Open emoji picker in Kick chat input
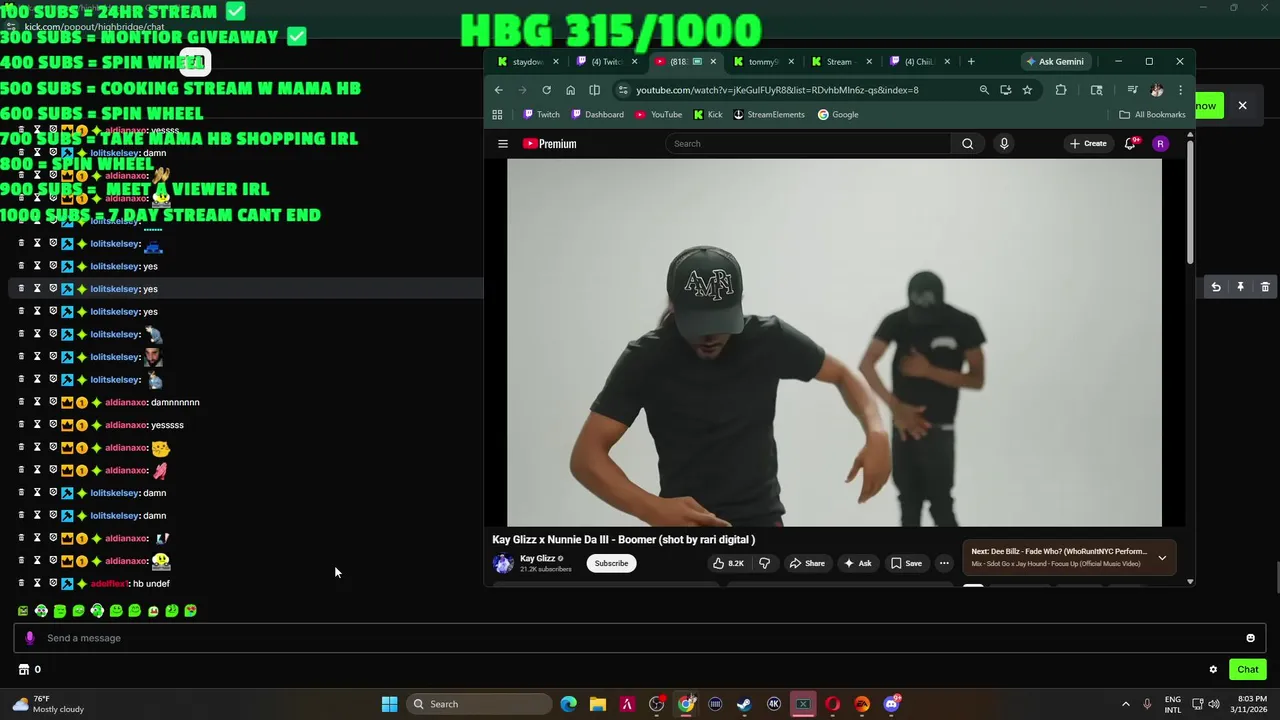The height and width of the screenshot is (720, 1280). [1250, 638]
